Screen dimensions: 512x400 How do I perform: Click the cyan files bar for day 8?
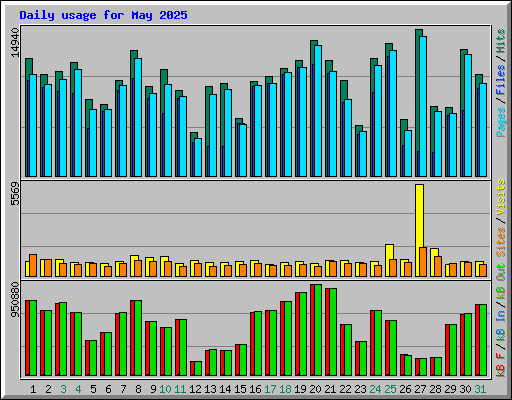tap(138, 117)
